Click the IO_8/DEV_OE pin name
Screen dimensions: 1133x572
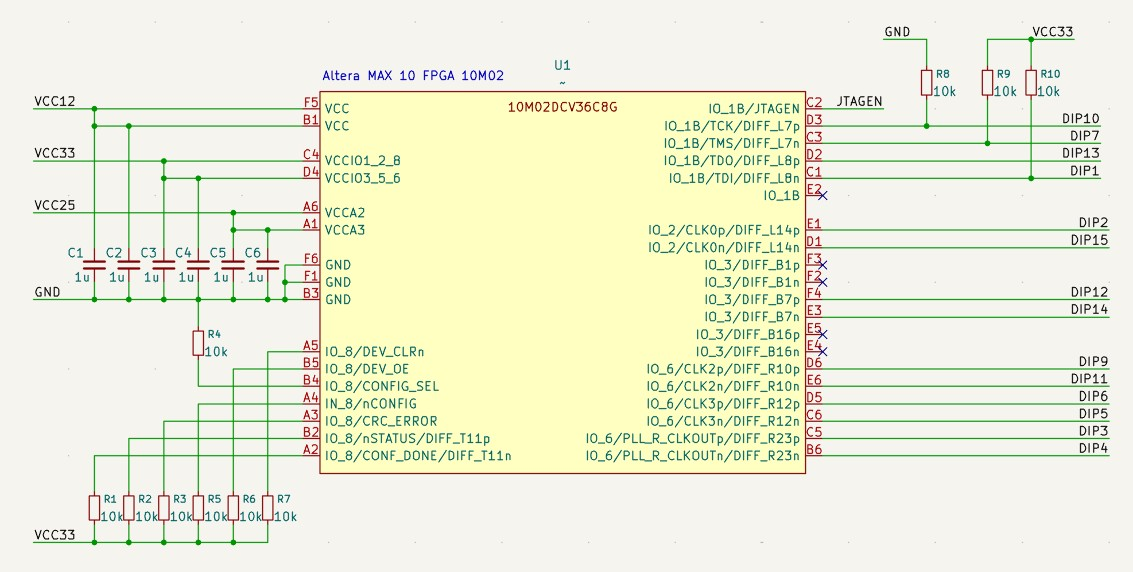[x=367, y=369]
